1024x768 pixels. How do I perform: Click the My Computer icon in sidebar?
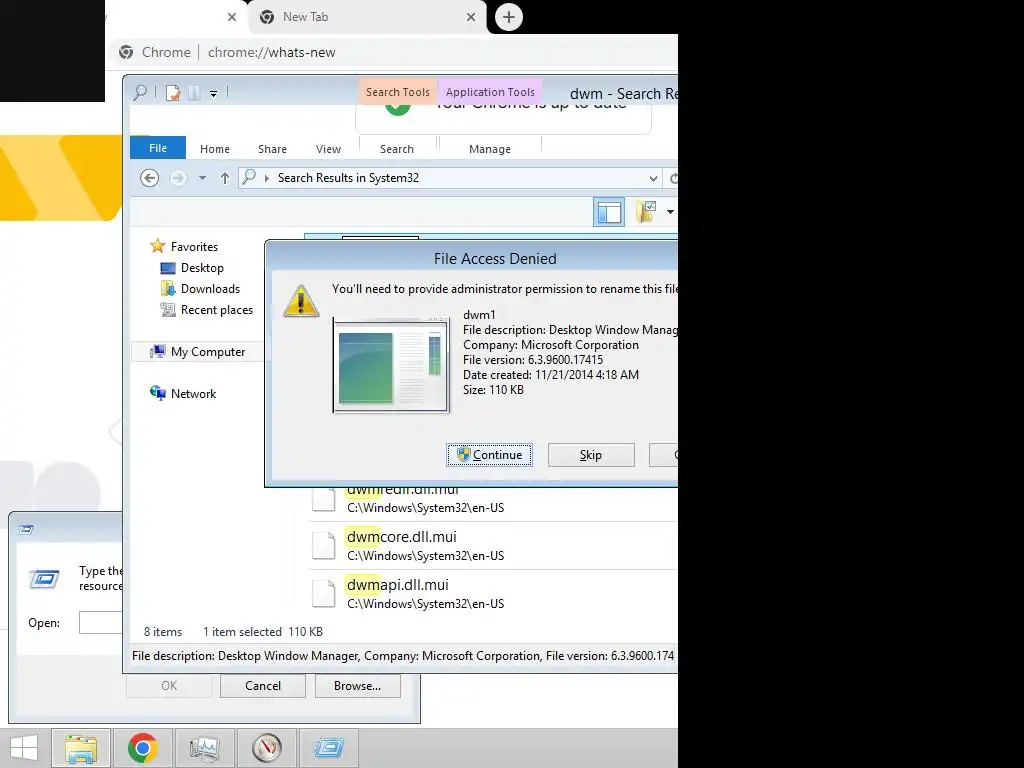pyautogui.click(x=157, y=351)
